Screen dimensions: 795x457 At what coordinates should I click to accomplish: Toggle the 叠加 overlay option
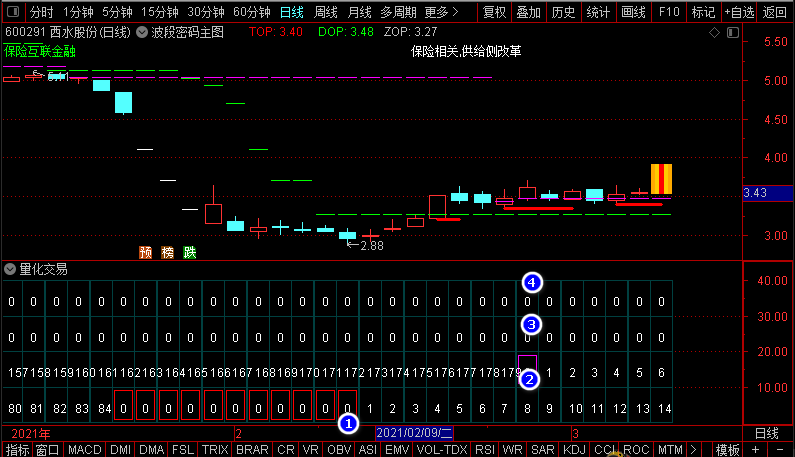[528, 12]
